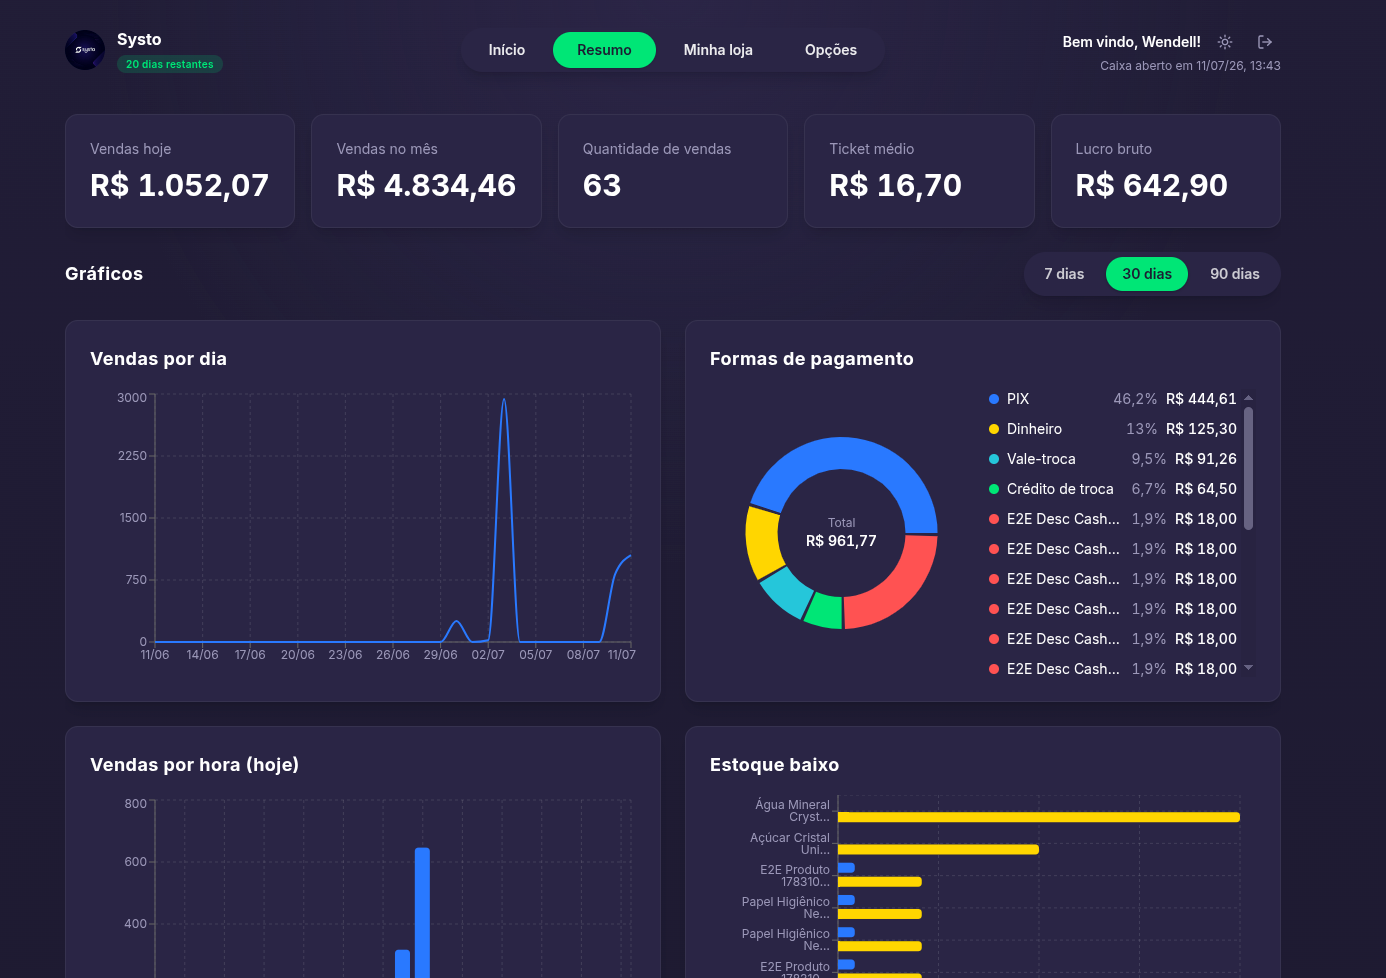Click the 13% Dinheiro percentage

tap(1141, 429)
